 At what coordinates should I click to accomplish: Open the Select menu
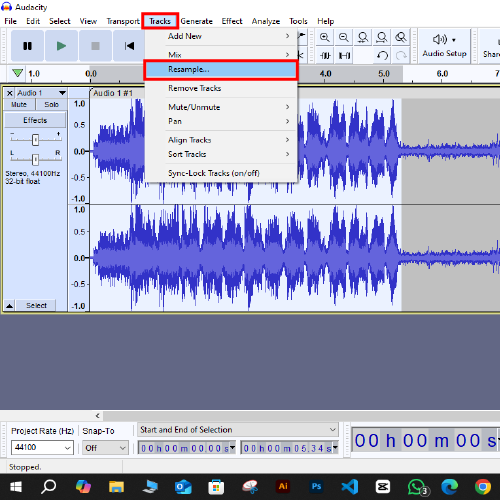(60, 21)
